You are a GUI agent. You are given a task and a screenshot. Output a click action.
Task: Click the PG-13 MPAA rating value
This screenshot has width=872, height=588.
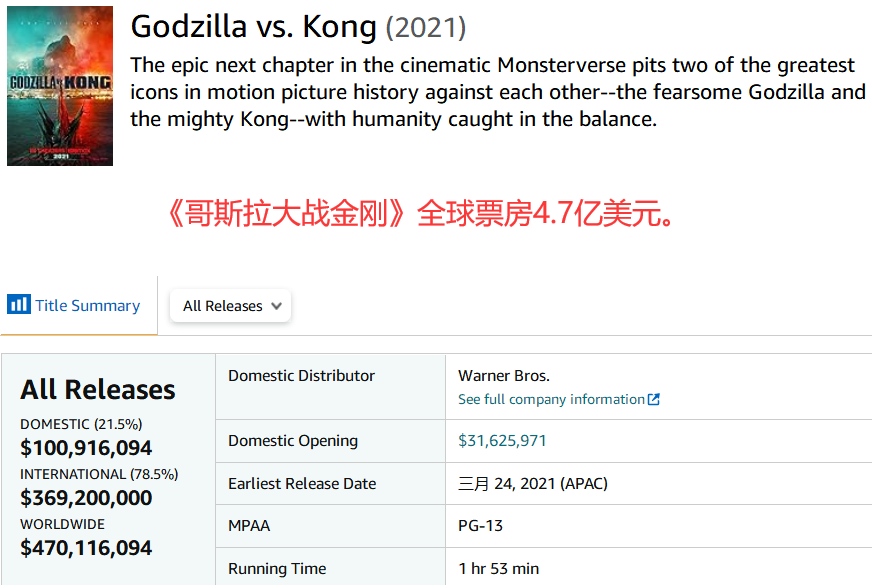(x=480, y=526)
